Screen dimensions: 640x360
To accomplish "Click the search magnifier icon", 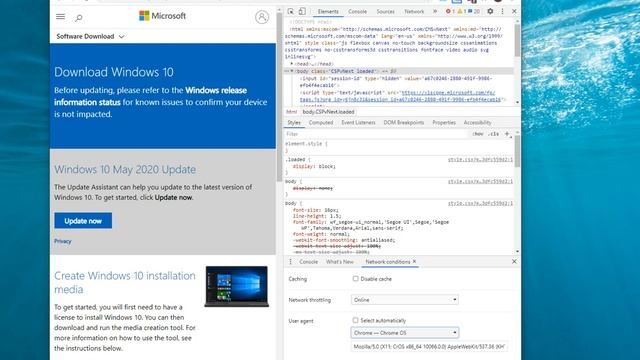I will (x=79, y=18).
